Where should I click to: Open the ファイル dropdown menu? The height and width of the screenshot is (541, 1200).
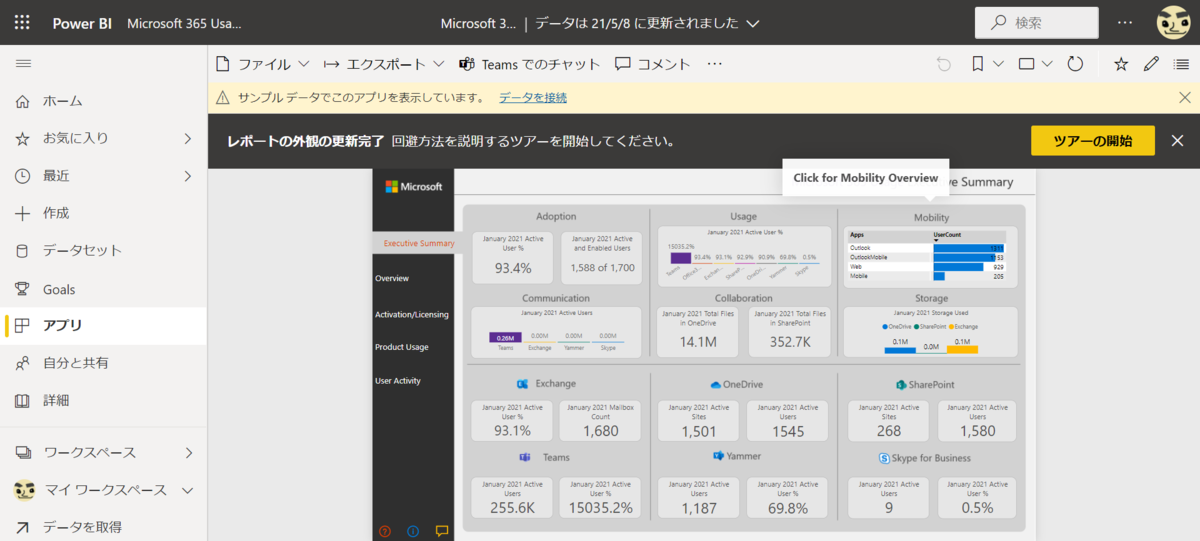263,64
